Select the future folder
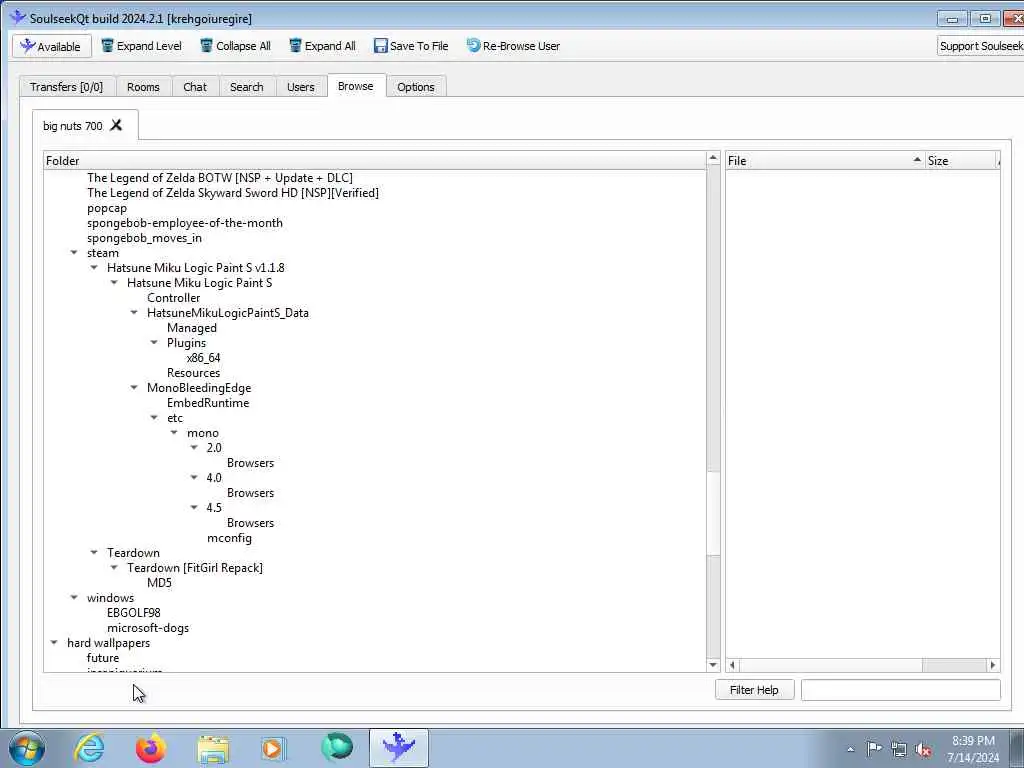This screenshot has height=768, width=1024. point(103,658)
